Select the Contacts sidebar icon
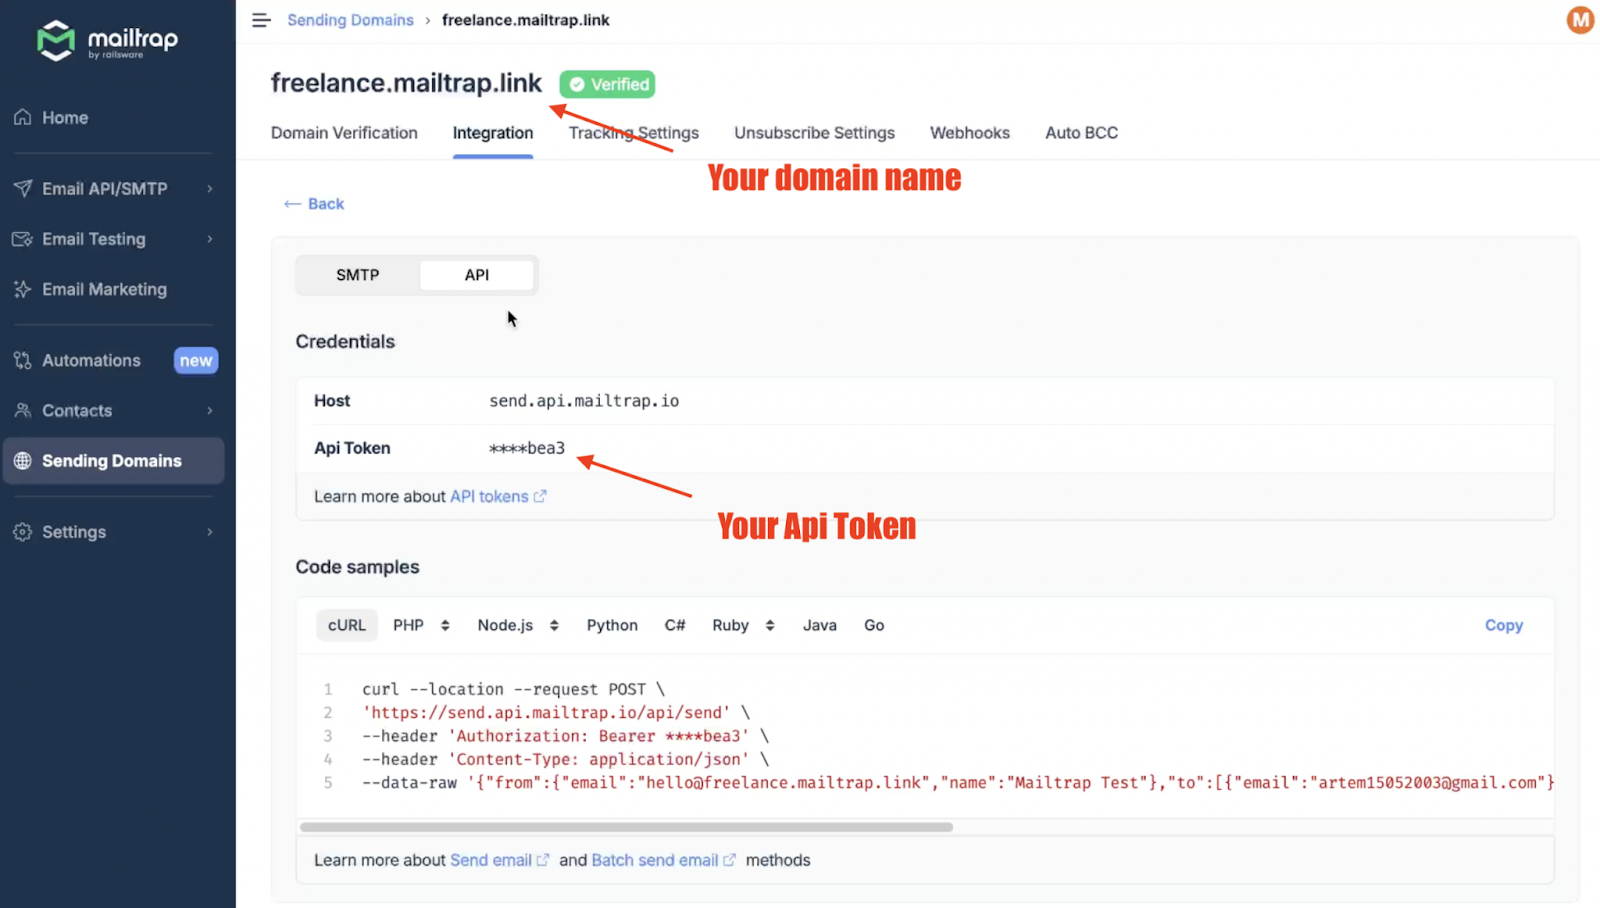1600x908 pixels. pyautogui.click(x=22, y=410)
